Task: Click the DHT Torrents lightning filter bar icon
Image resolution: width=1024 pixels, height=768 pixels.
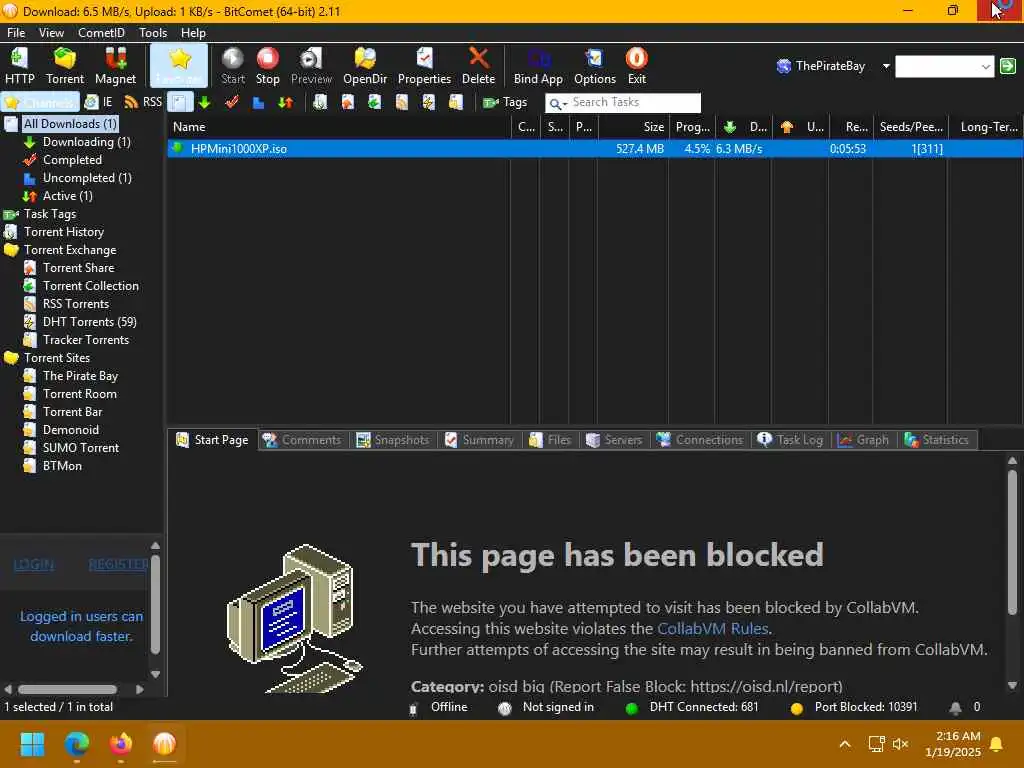Action: 428,103
